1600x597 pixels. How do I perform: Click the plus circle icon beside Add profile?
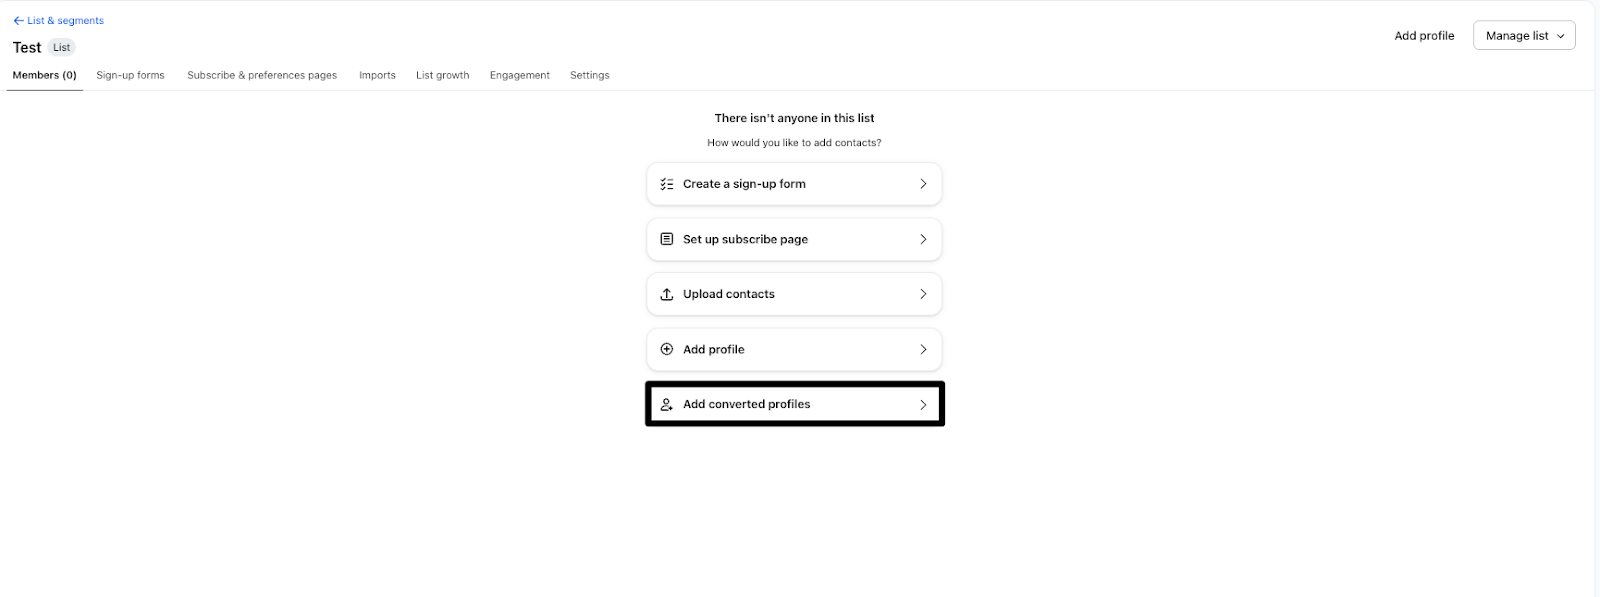(x=667, y=349)
